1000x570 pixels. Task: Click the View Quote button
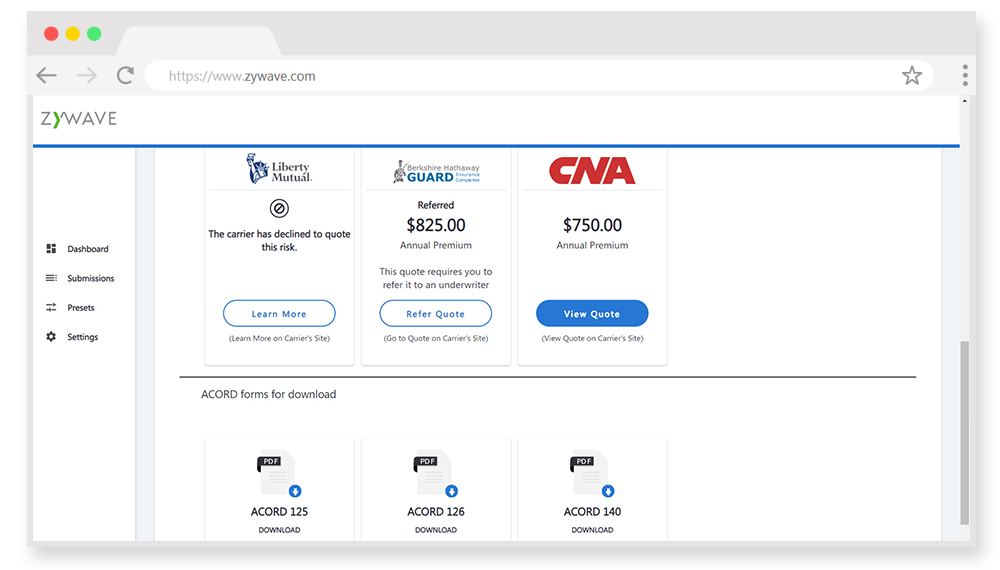coord(592,314)
